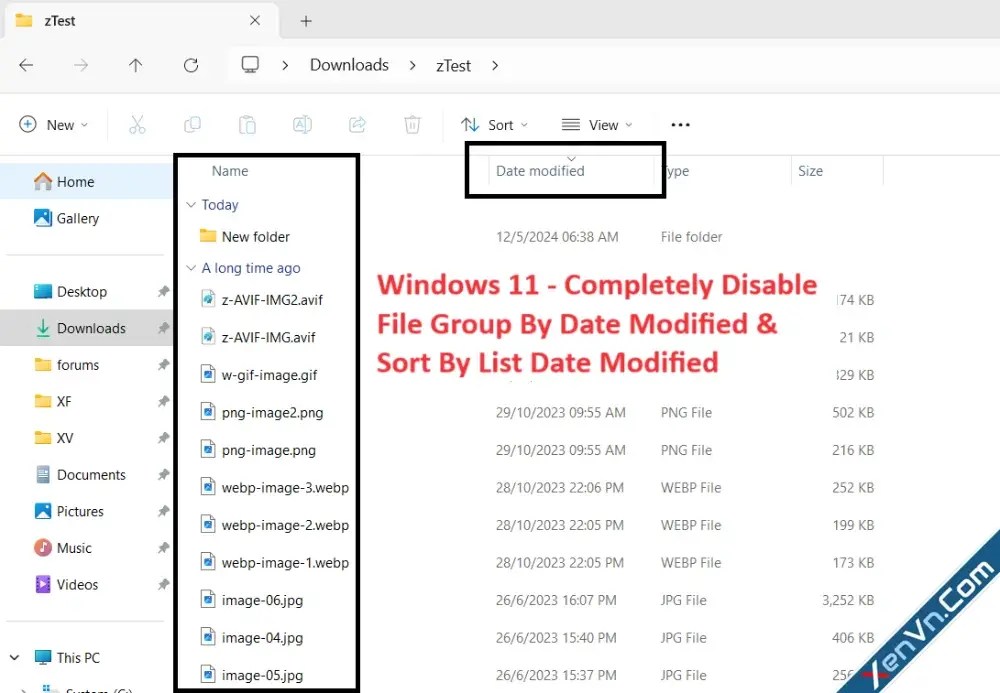Collapse the A long time ago group

(191, 268)
